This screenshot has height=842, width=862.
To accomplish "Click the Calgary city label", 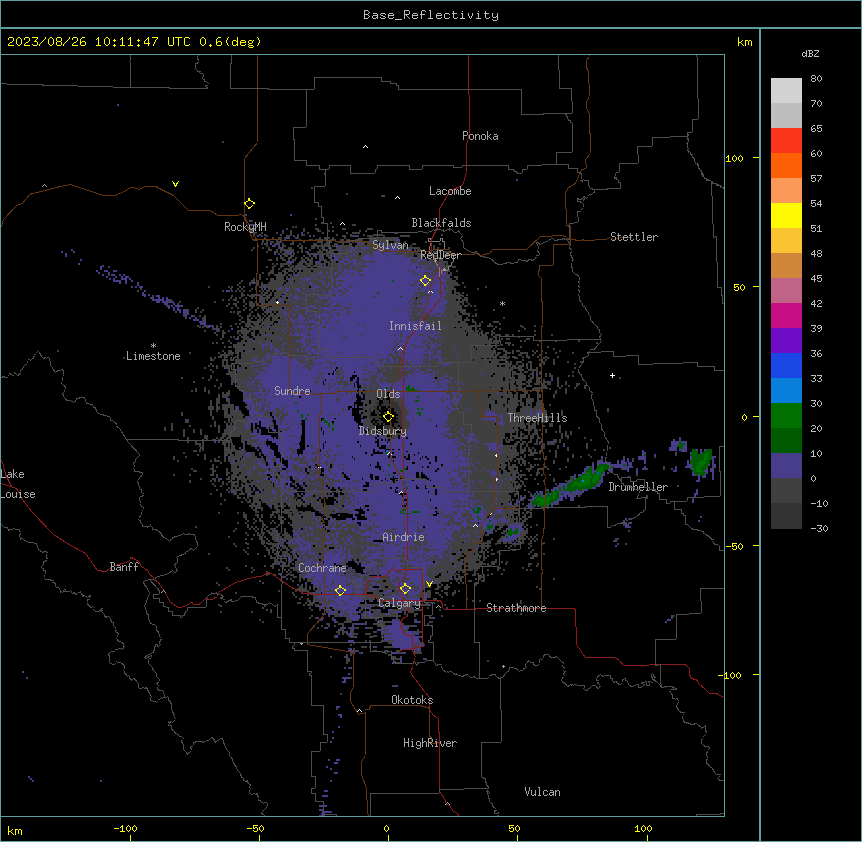I will 399,603.
